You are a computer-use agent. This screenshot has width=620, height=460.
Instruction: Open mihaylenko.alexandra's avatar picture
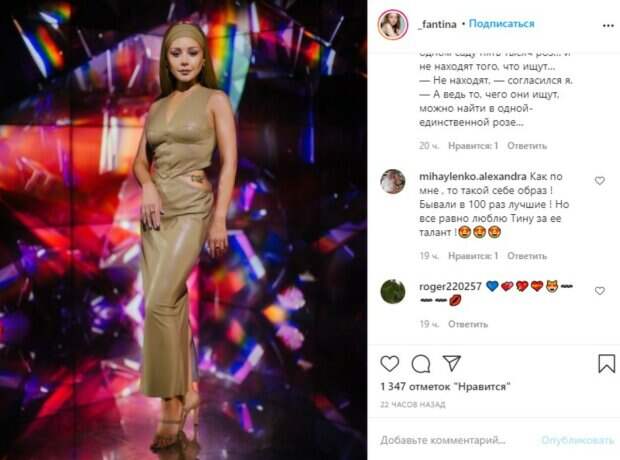pyautogui.click(x=393, y=181)
